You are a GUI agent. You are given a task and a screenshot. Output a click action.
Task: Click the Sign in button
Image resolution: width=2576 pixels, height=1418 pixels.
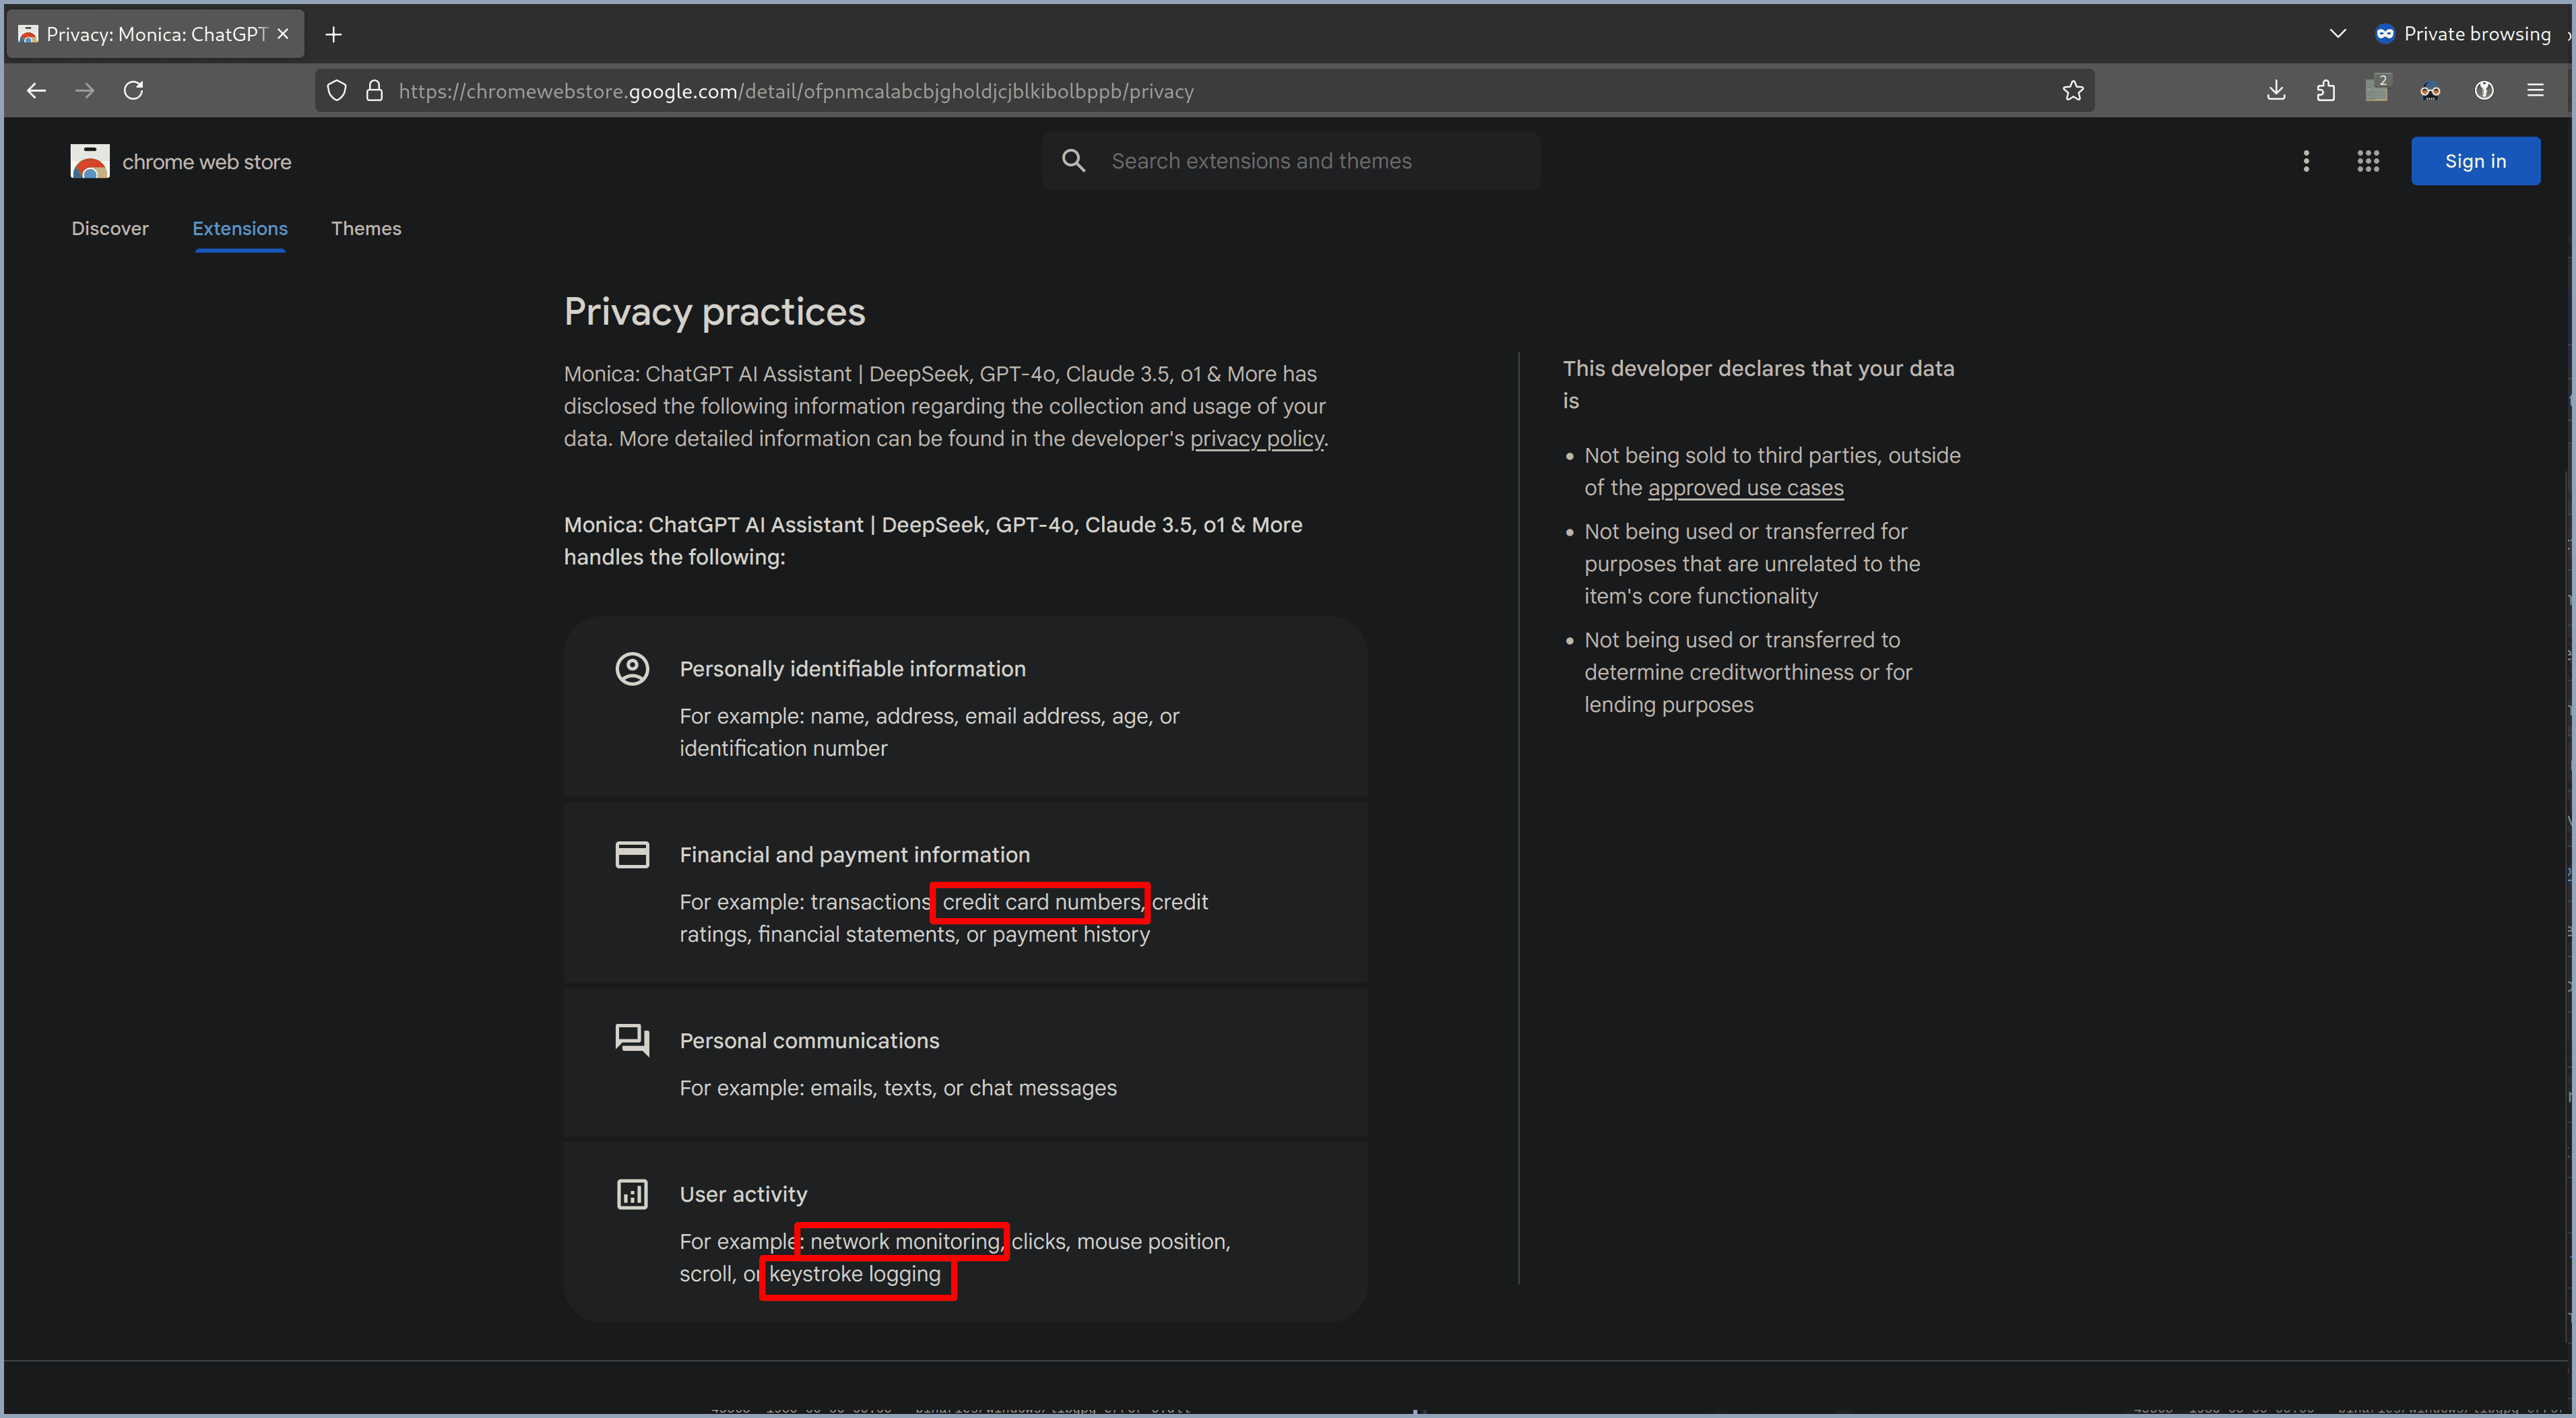2475,161
